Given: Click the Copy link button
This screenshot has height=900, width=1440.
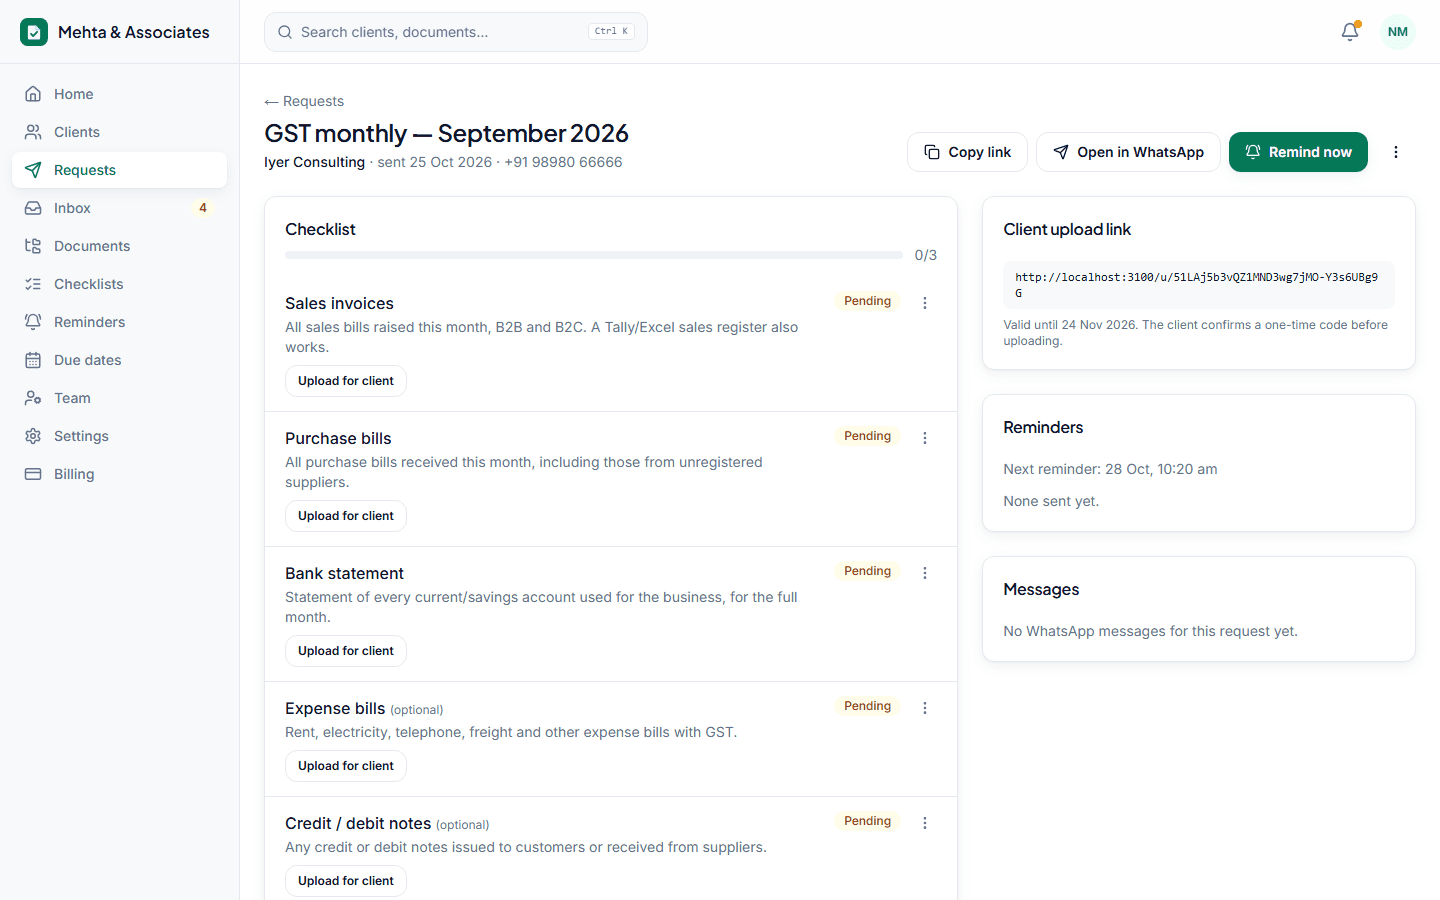Looking at the screenshot, I should coord(967,152).
